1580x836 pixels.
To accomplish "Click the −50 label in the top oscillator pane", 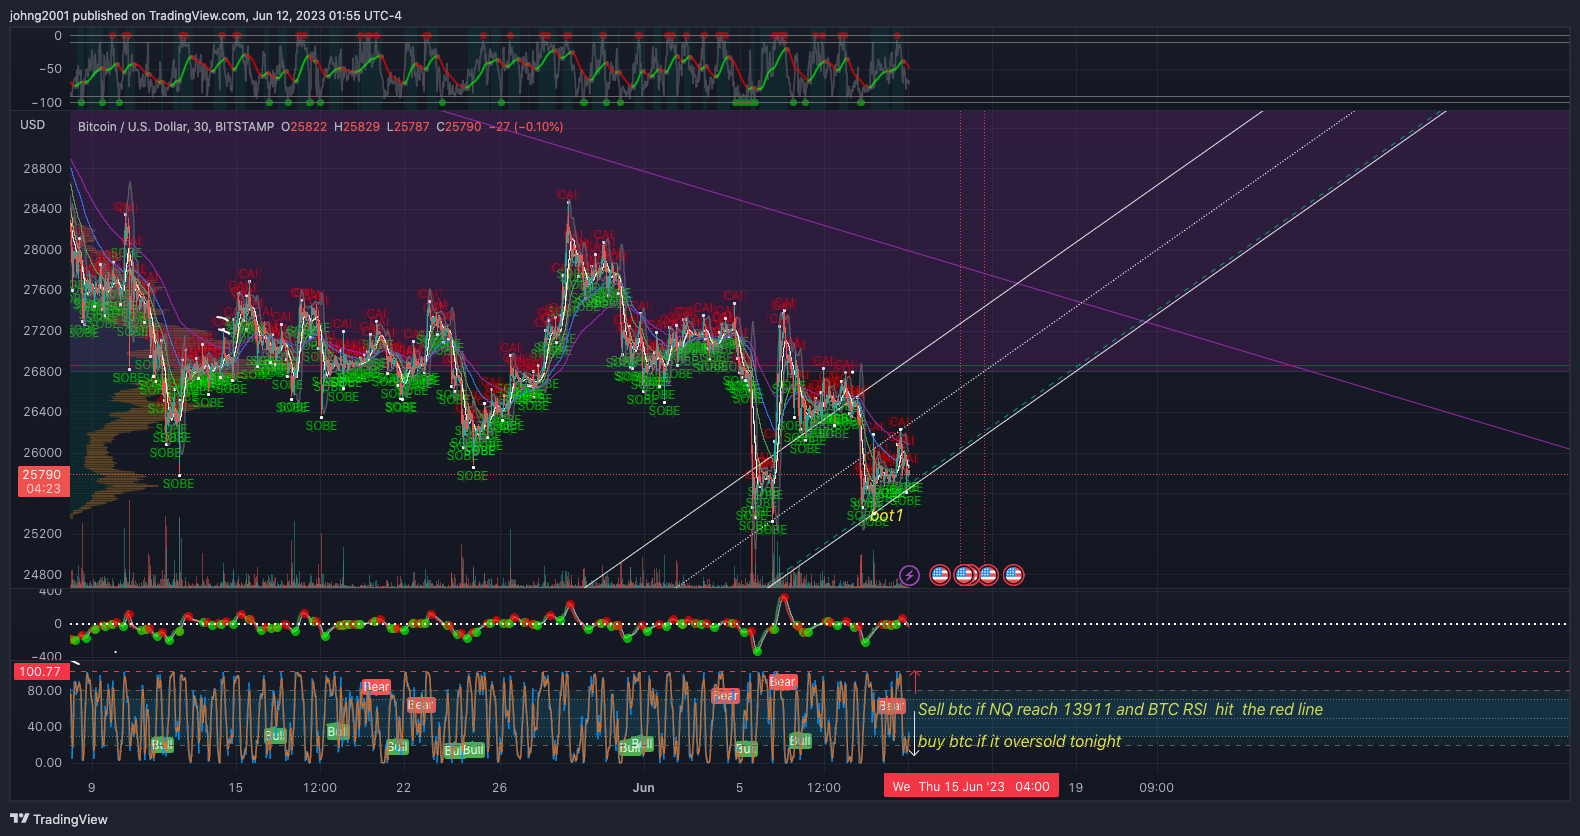I will [x=50, y=69].
